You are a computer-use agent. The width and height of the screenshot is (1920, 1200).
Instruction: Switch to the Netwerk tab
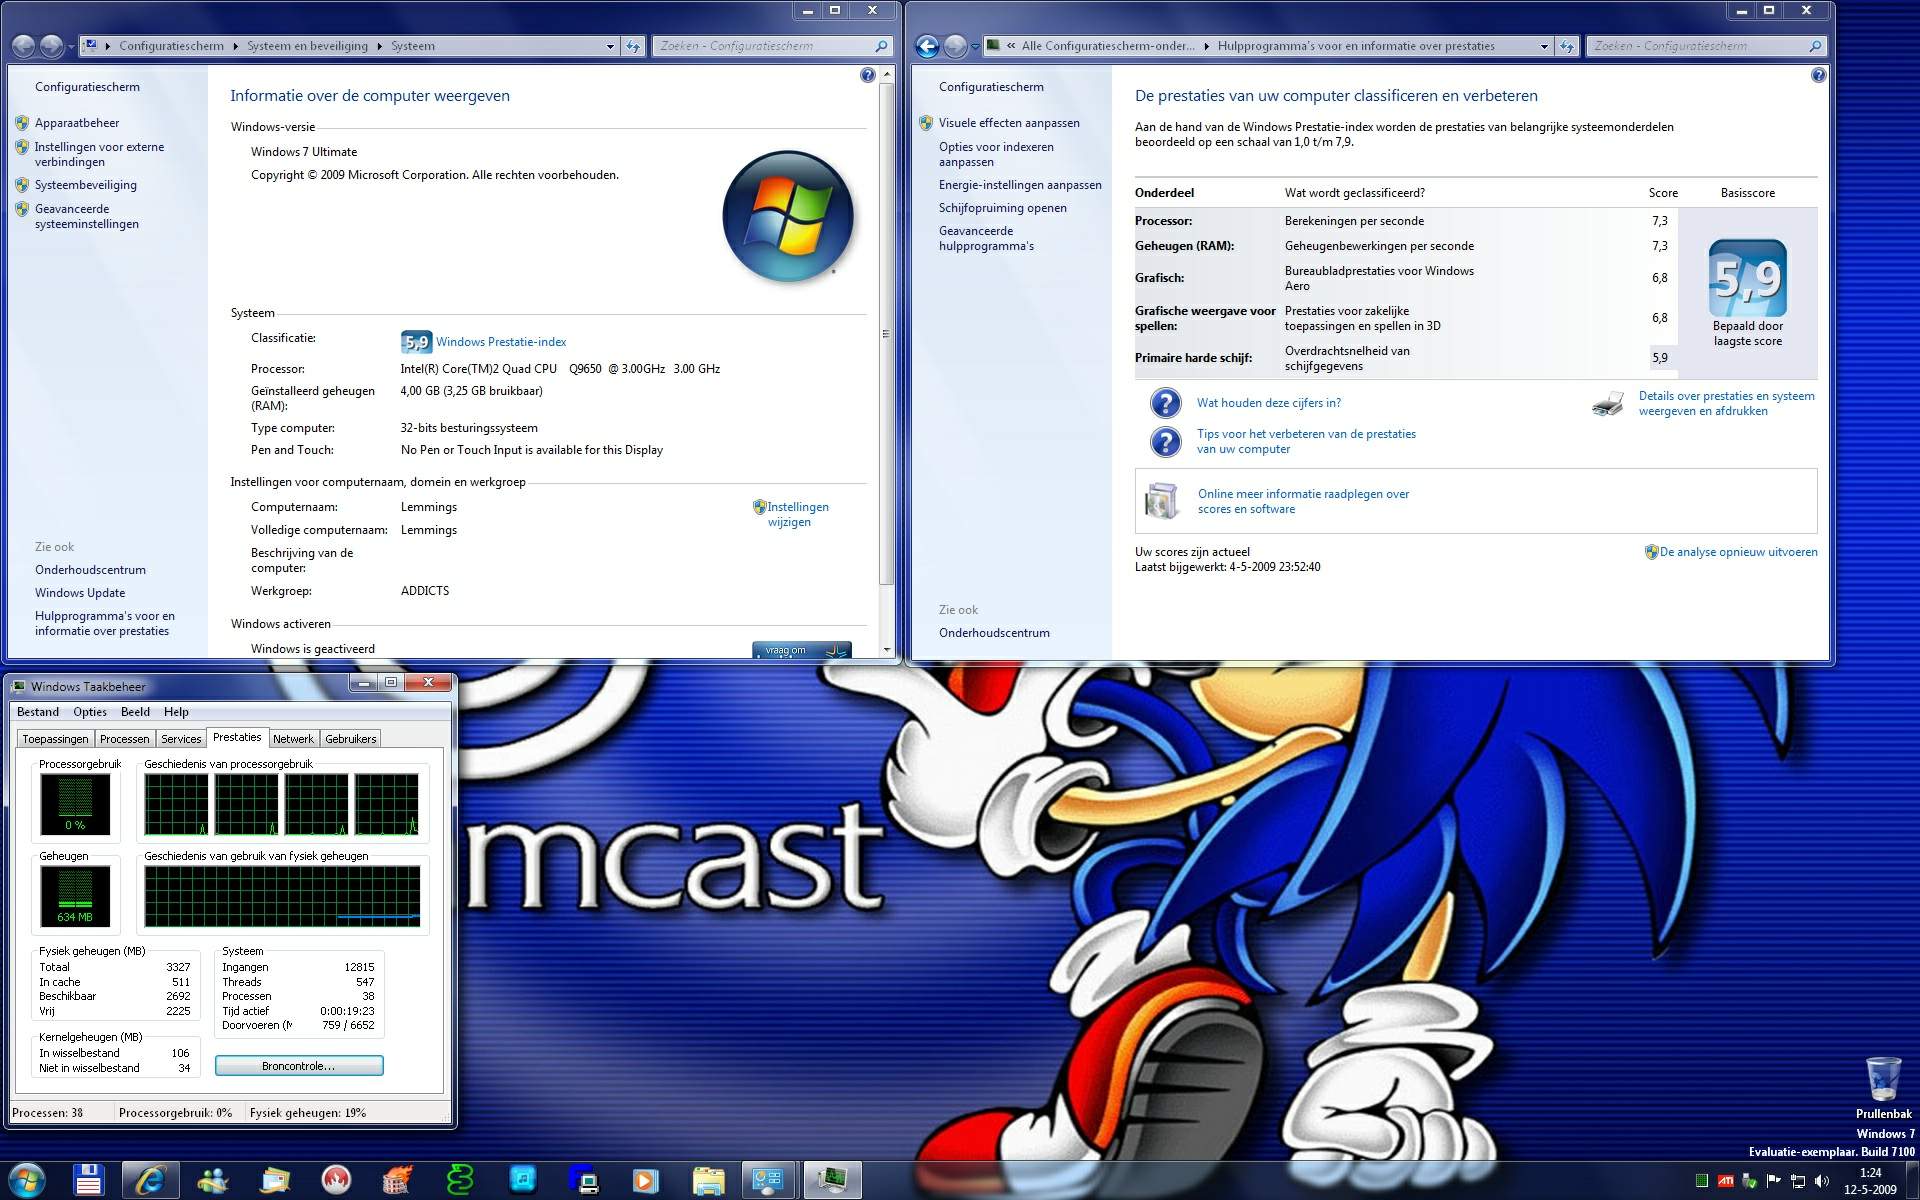293,739
